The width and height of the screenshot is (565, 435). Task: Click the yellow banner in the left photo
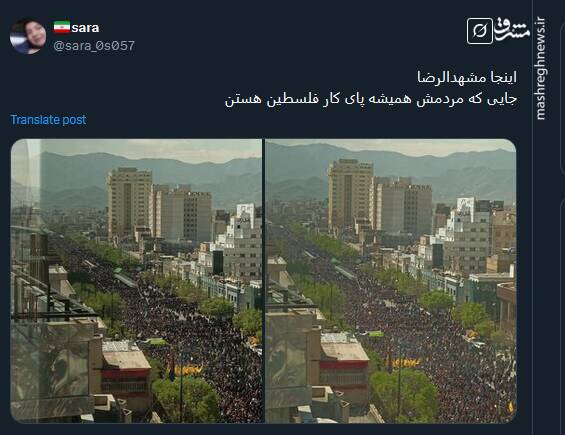point(187,370)
